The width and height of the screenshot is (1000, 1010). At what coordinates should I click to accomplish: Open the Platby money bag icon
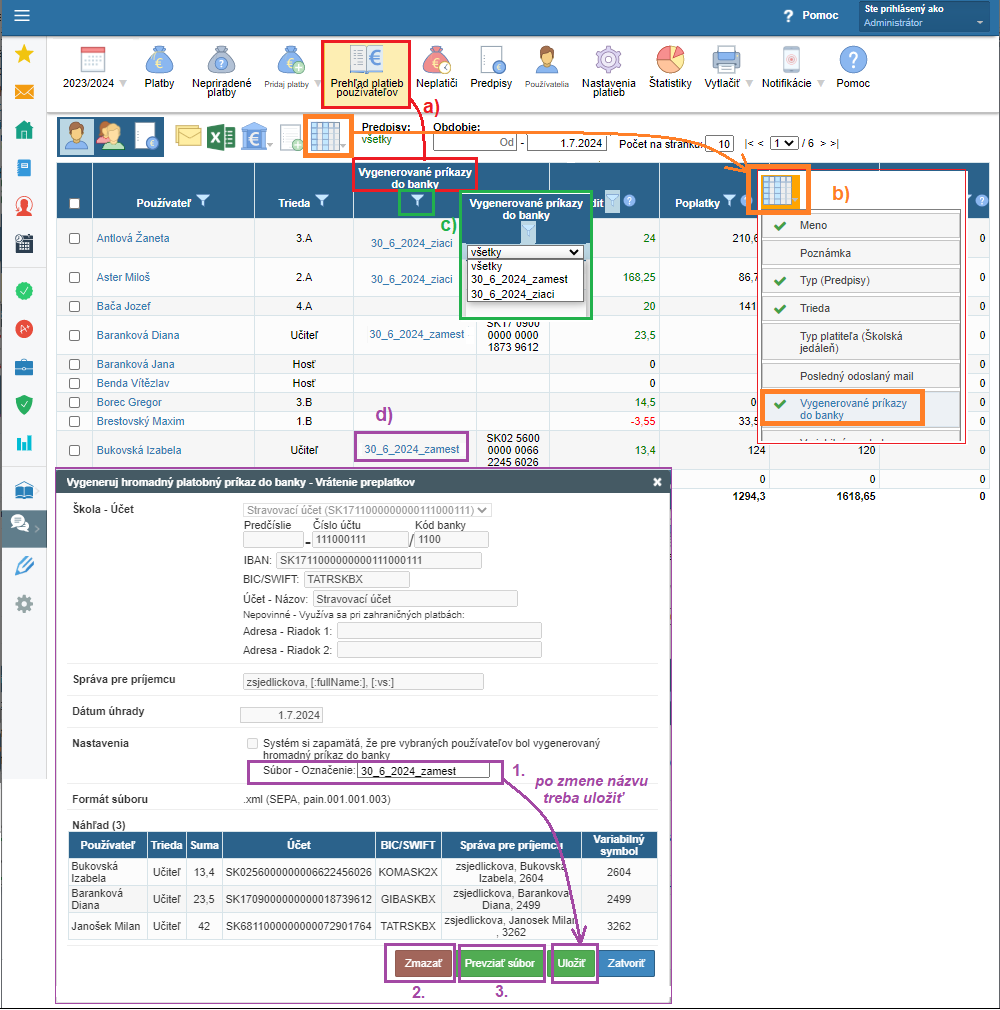[x=159, y=61]
